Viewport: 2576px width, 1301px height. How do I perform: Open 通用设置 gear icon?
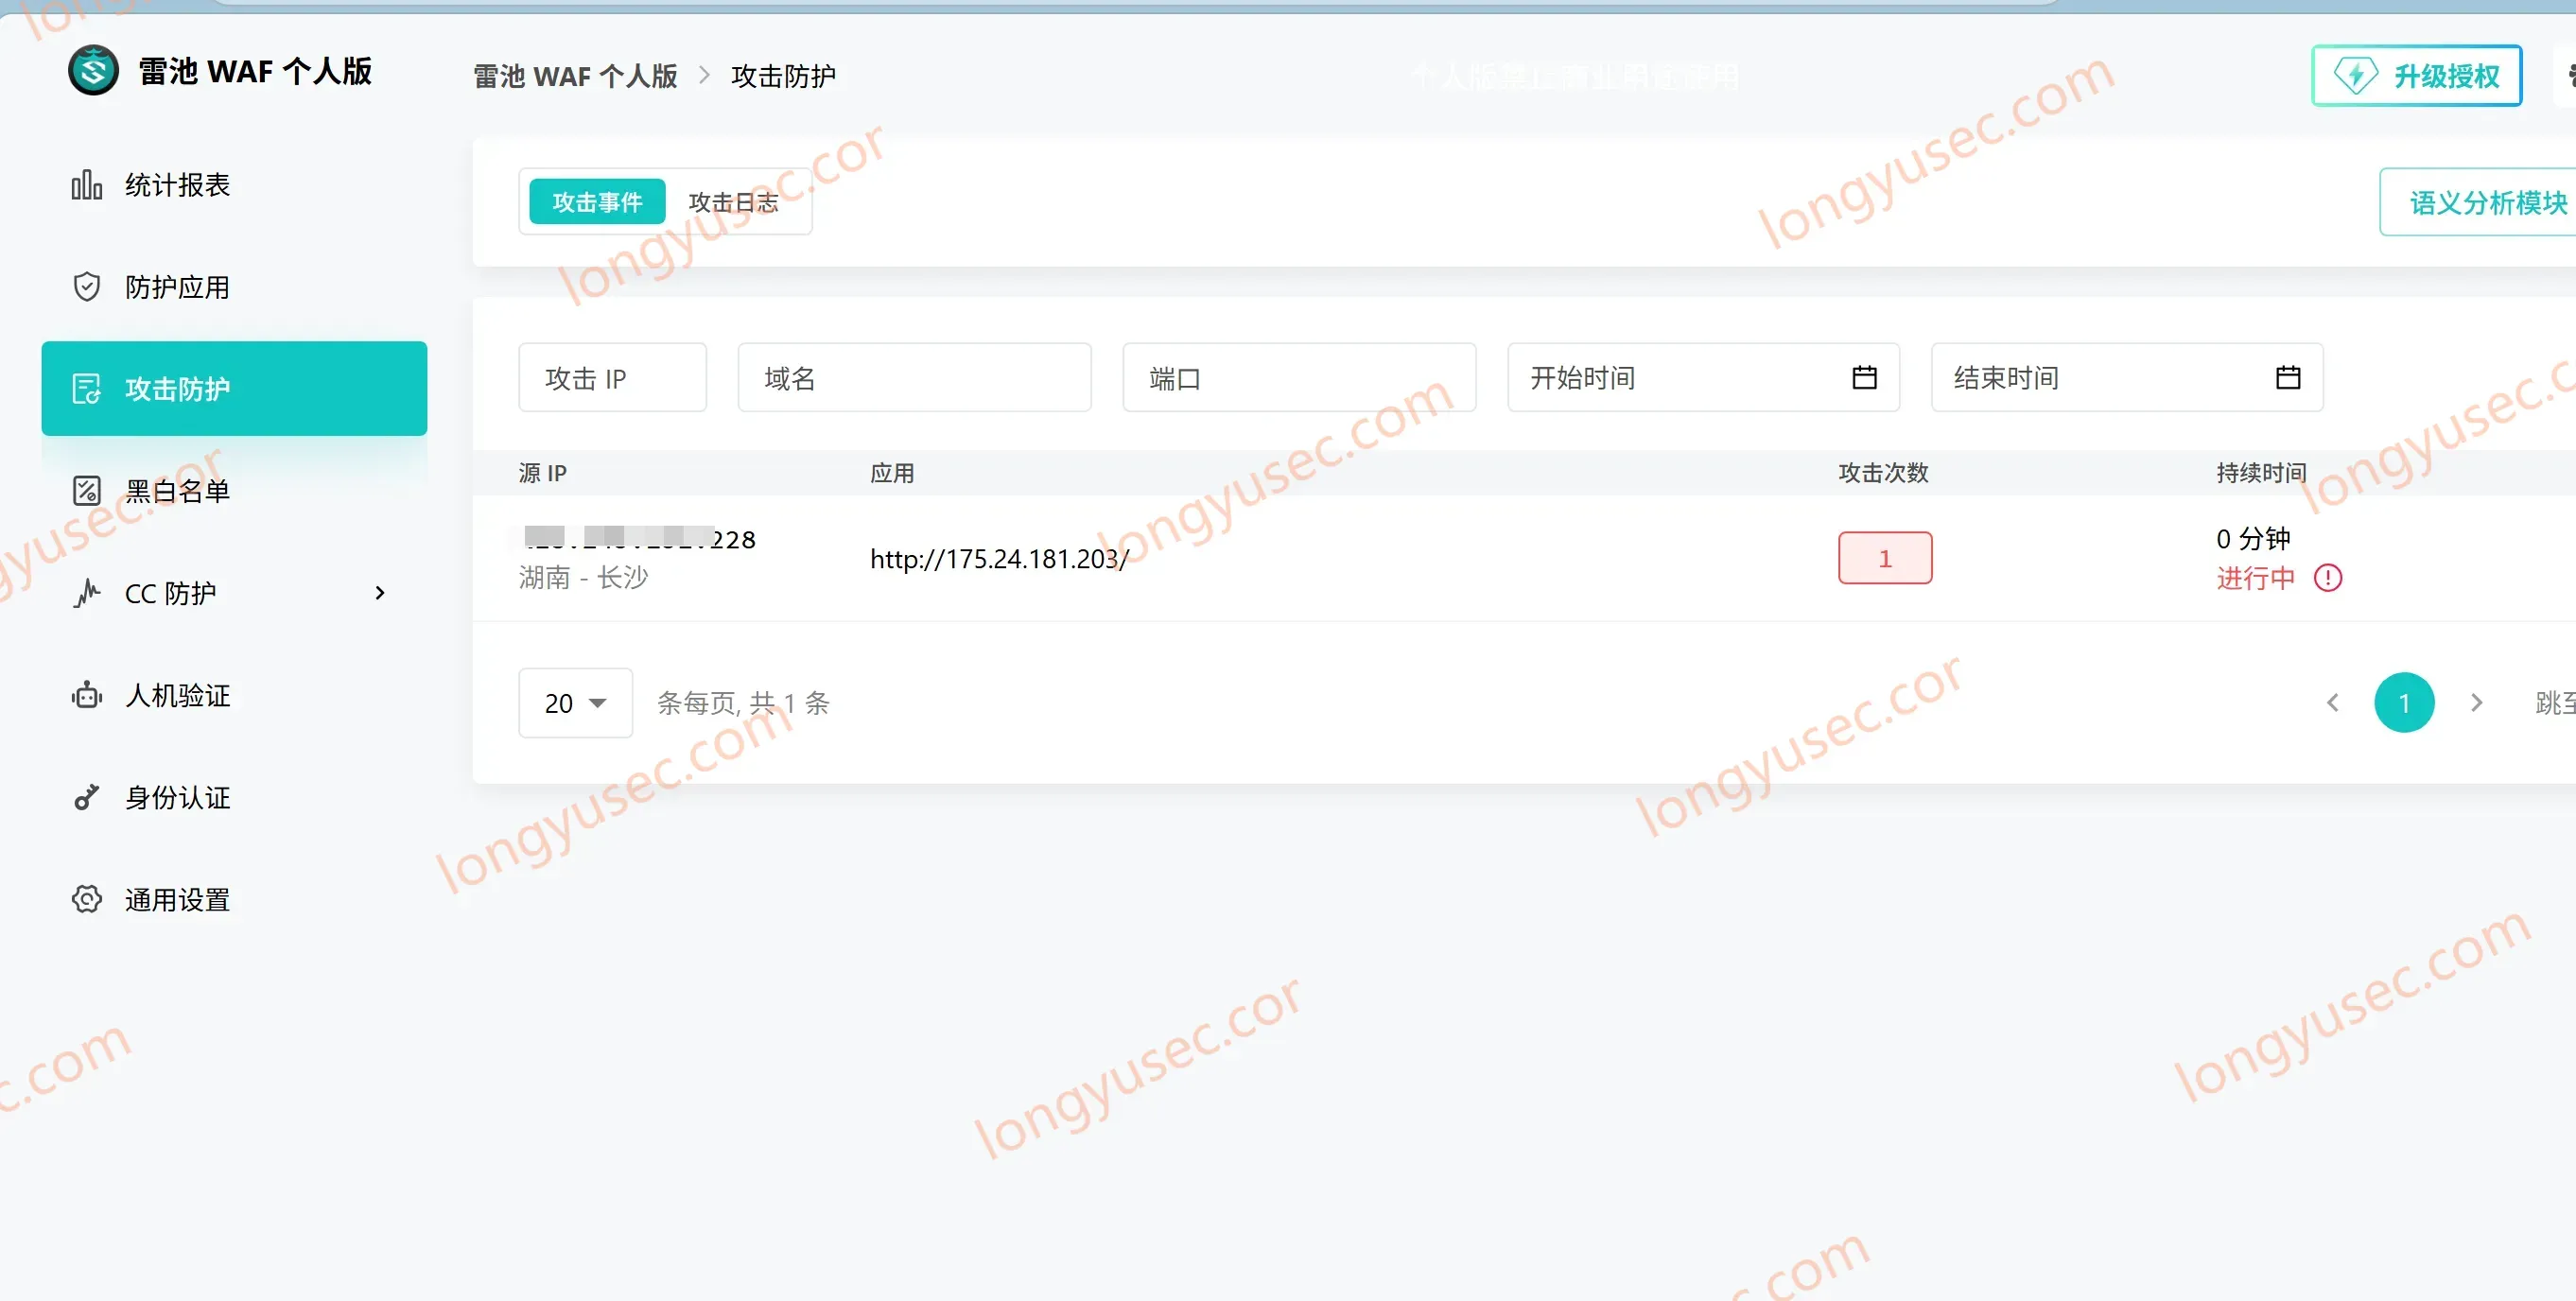87,899
